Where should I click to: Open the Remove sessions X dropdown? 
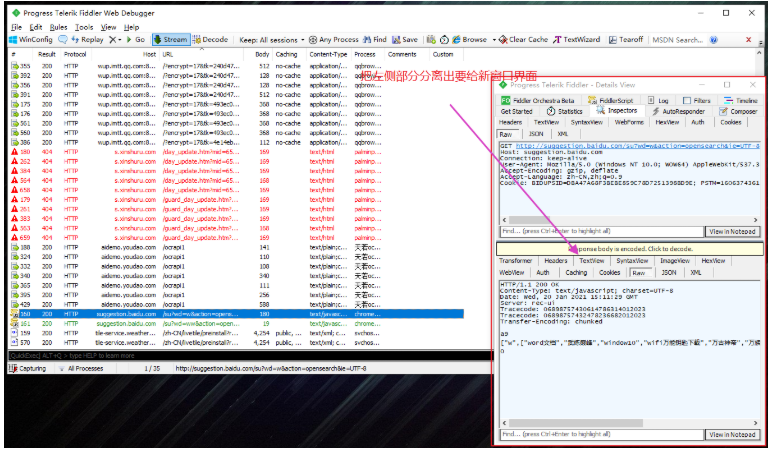[x=115, y=40]
